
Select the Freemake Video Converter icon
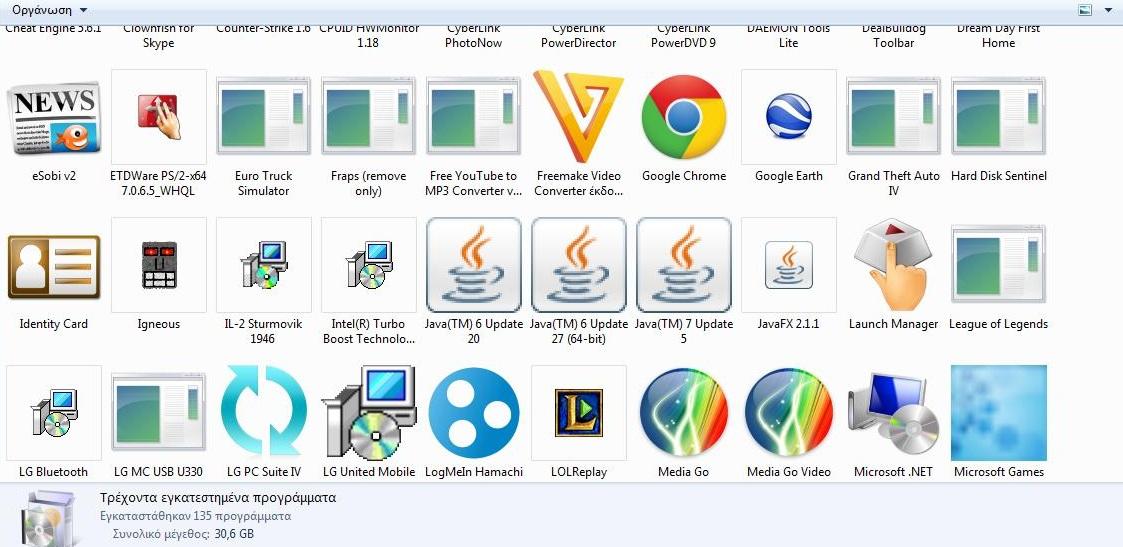click(x=579, y=117)
